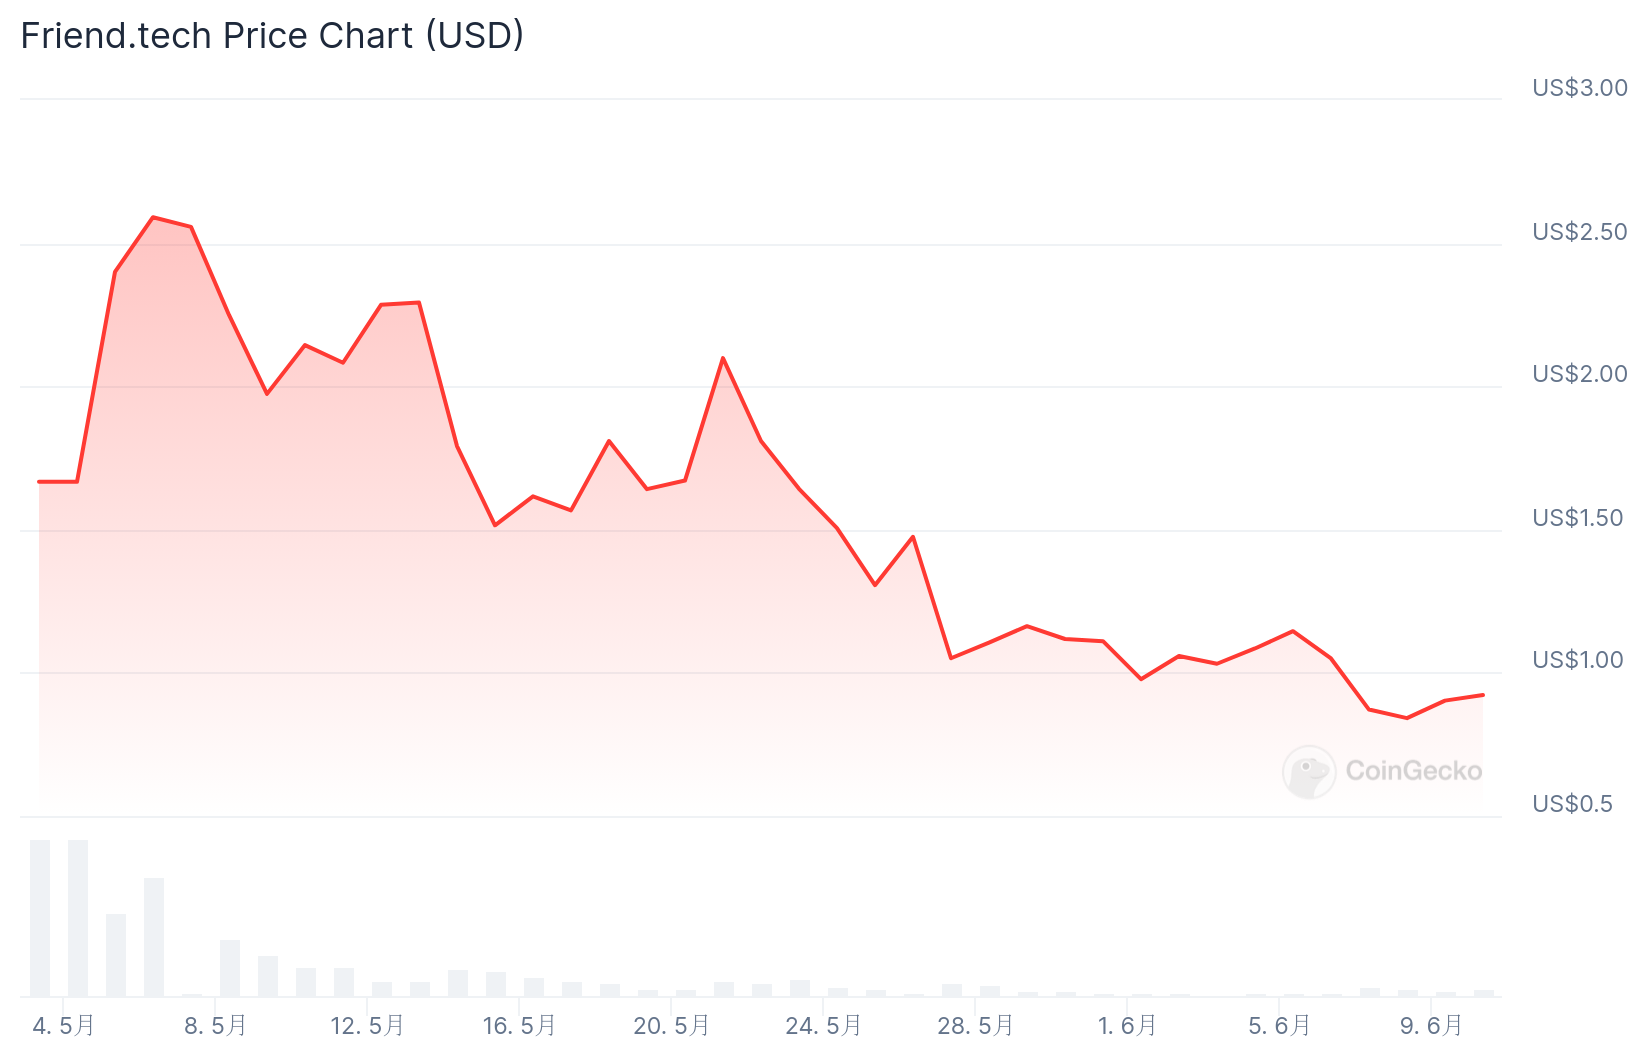The image size is (1638, 1057).
Task: Click the Friend.tech Price Chart title
Action: point(272,36)
